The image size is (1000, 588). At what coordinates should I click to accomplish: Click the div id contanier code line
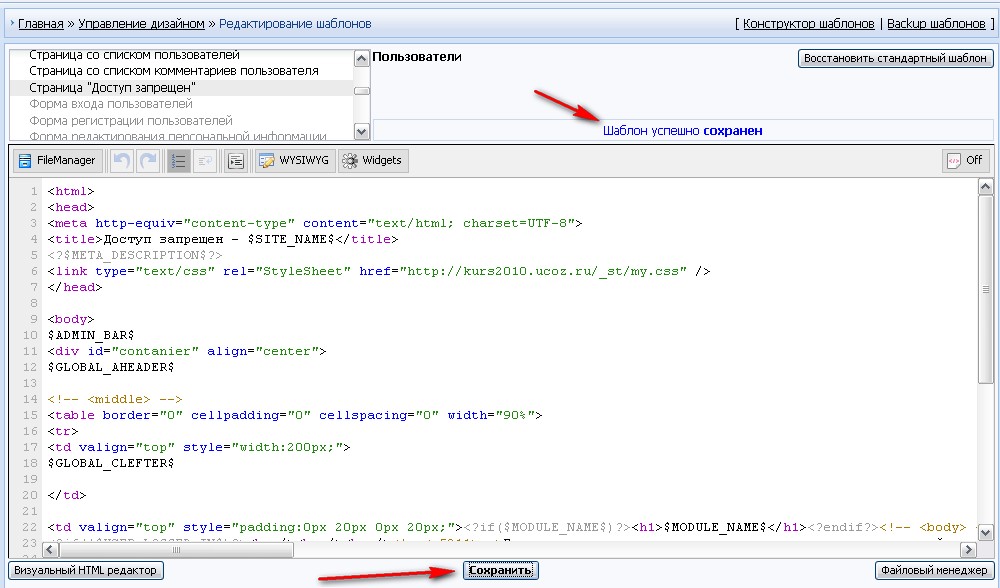pos(187,351)
